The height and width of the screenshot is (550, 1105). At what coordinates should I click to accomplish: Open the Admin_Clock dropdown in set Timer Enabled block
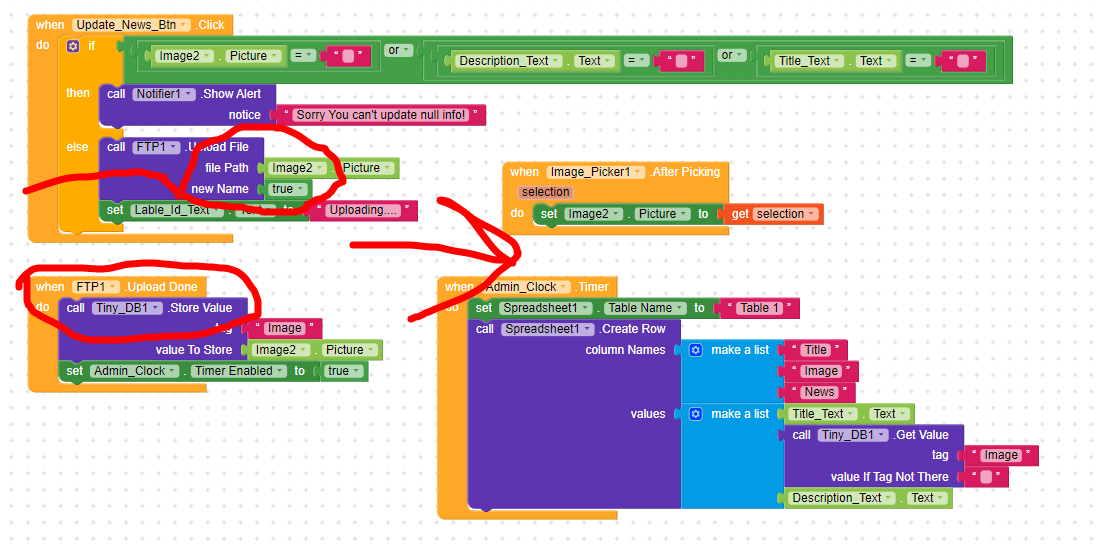coord(133,371)
